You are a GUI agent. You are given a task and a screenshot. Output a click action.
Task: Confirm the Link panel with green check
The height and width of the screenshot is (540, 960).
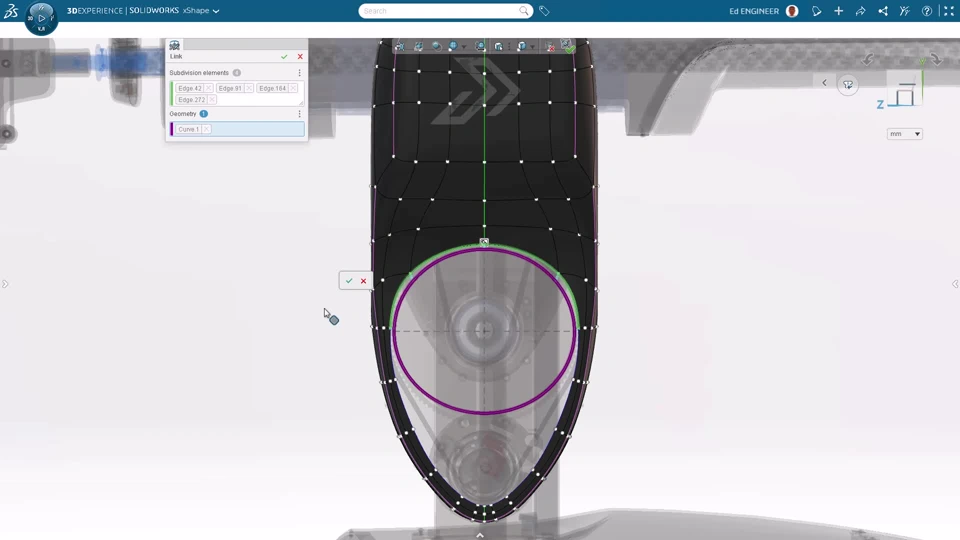pyautogui.click(x=284, y=56)
